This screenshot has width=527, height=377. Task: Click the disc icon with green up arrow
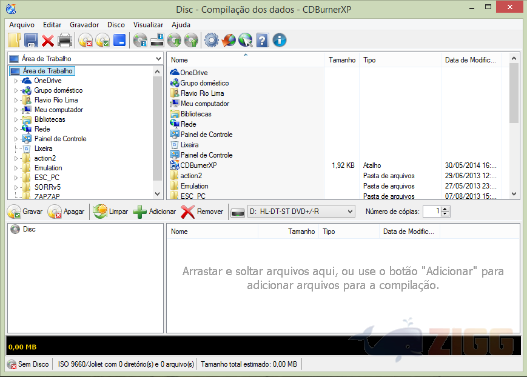[x=191, y=40]
